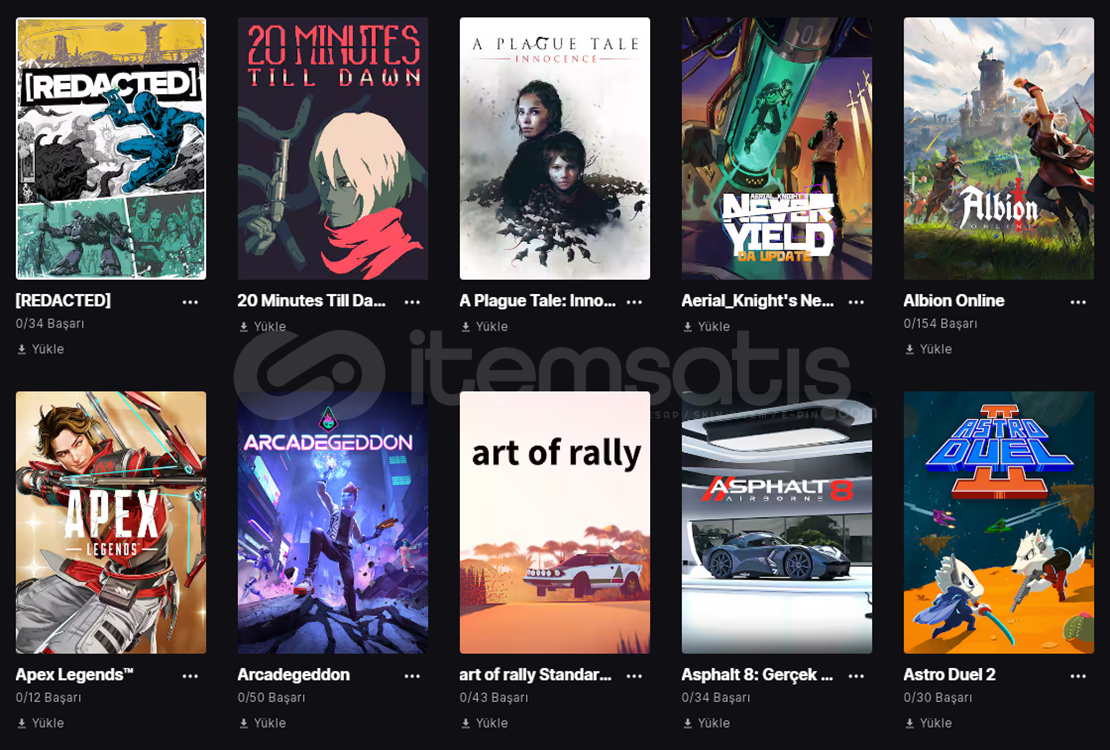Select the 20 Minutes Till Dawn cover art
1110x750 pixels.
[333, 149]
